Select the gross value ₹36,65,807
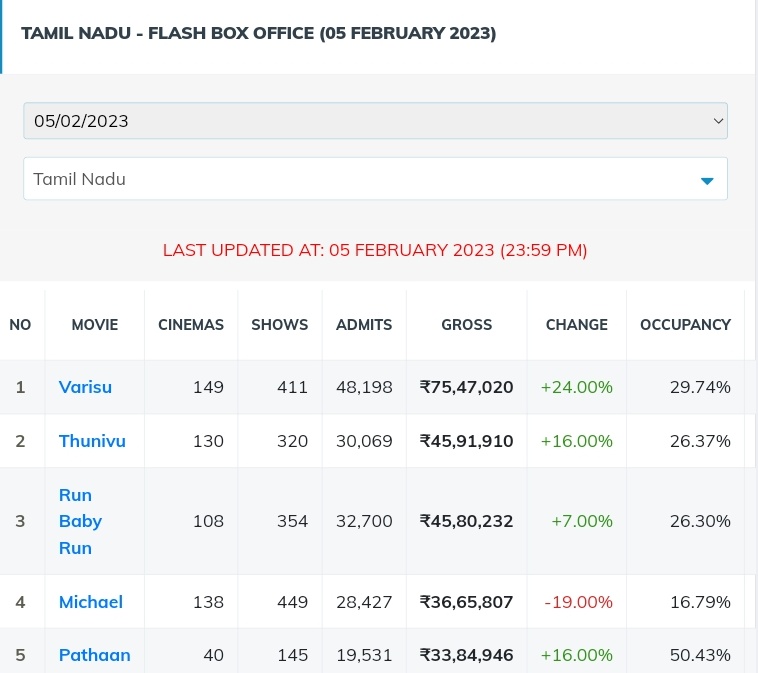 (466, 602)
